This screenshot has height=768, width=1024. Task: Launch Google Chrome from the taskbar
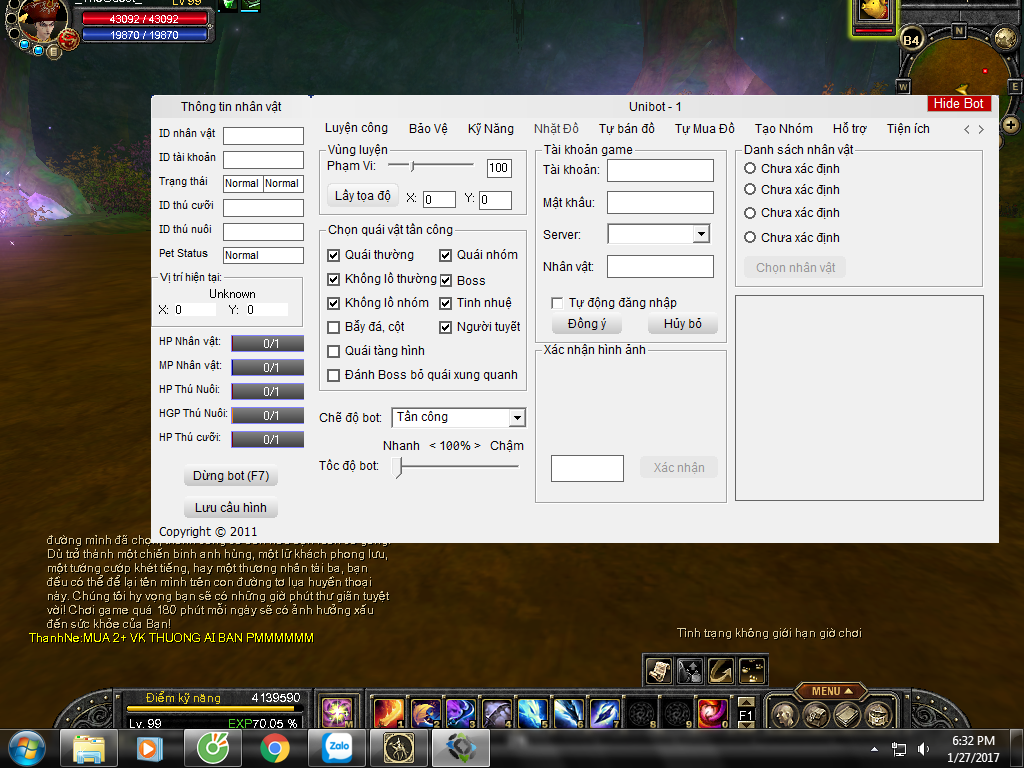tap(275, 748)
